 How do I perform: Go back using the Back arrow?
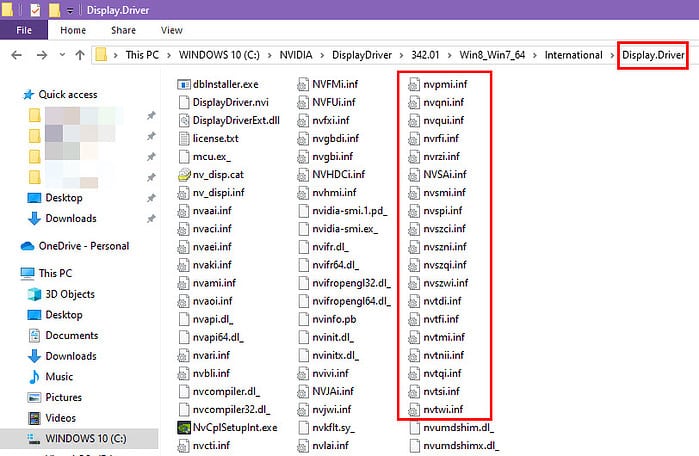pos(14,55)
